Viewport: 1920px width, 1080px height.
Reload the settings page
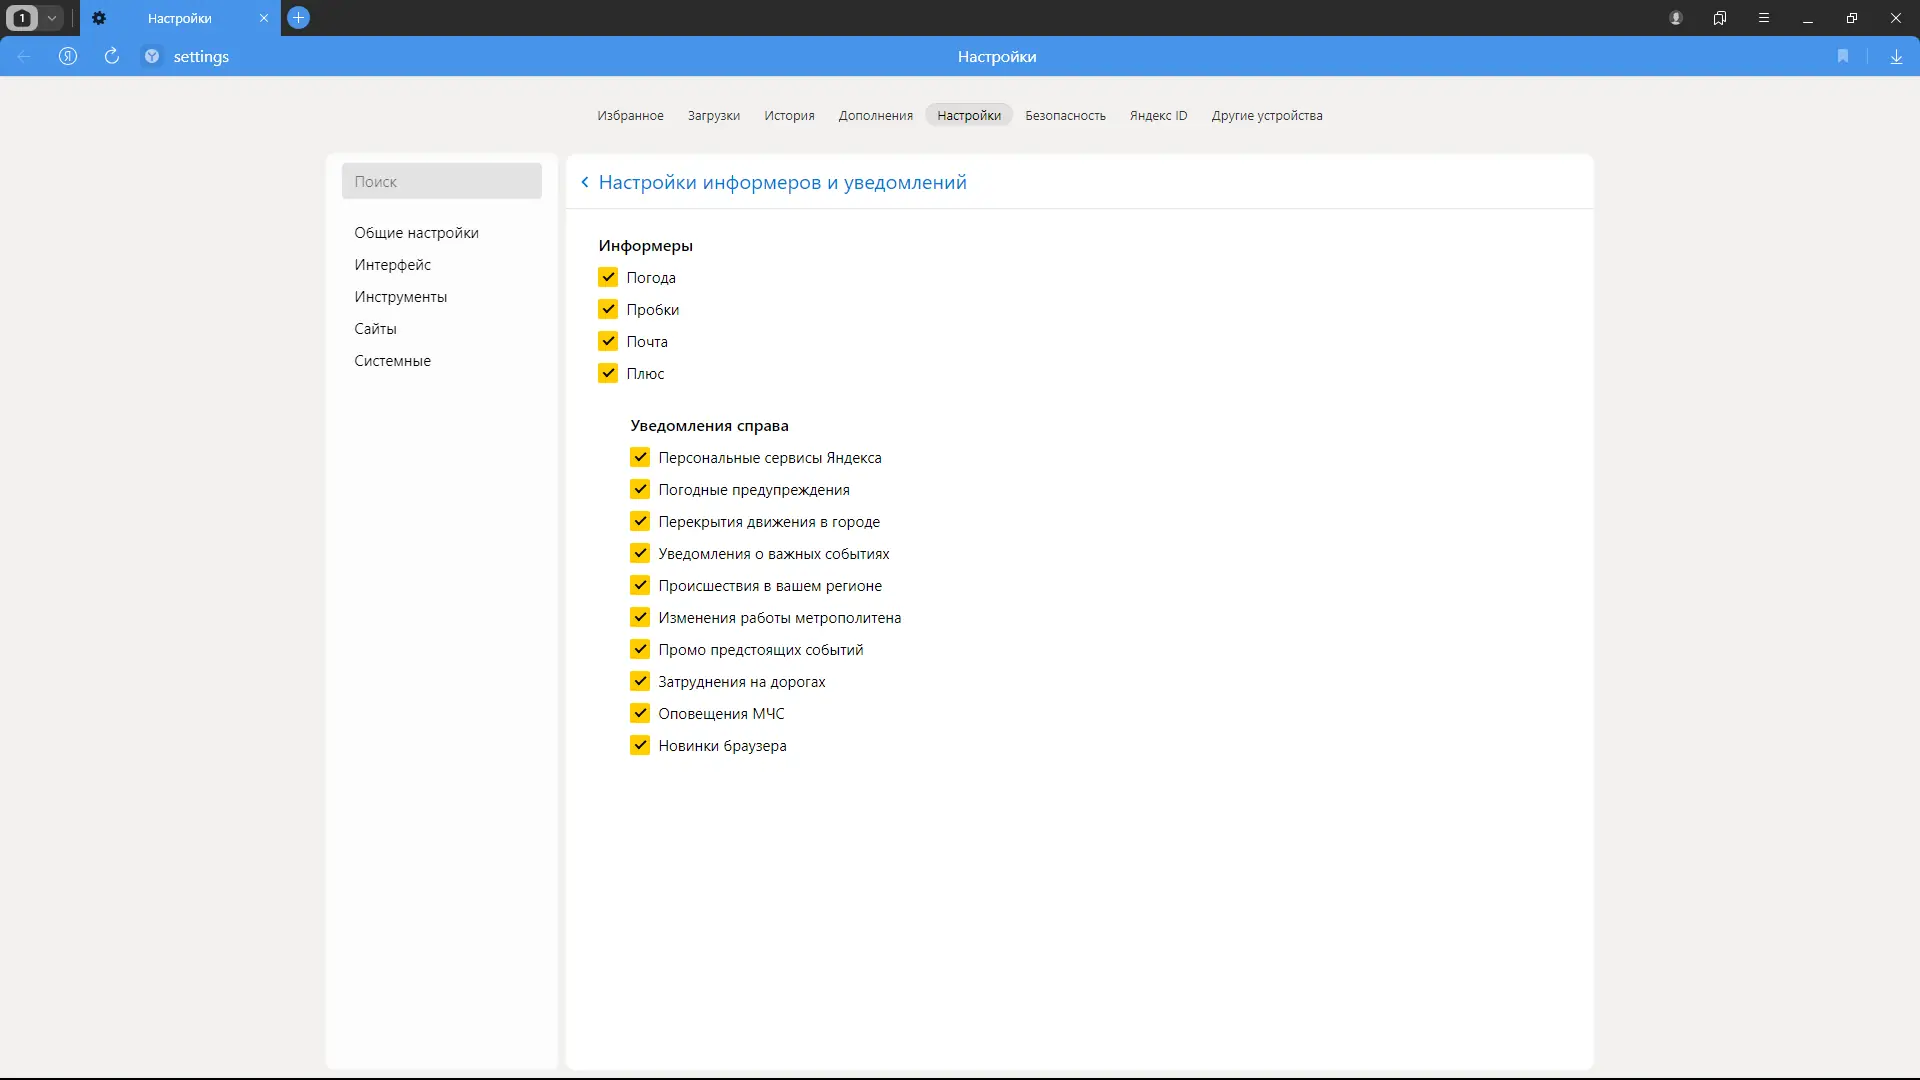[x=112, y=57]
